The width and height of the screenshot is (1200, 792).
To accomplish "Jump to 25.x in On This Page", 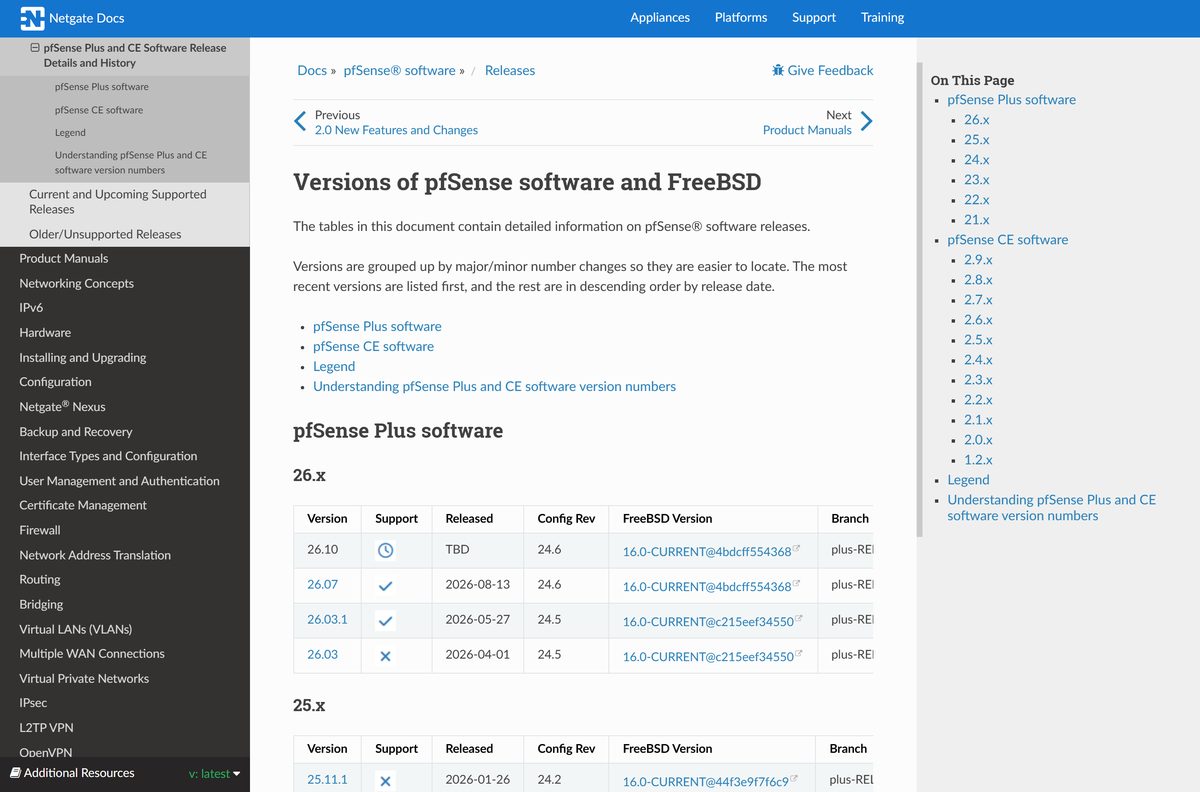I will tap(977, 140).
